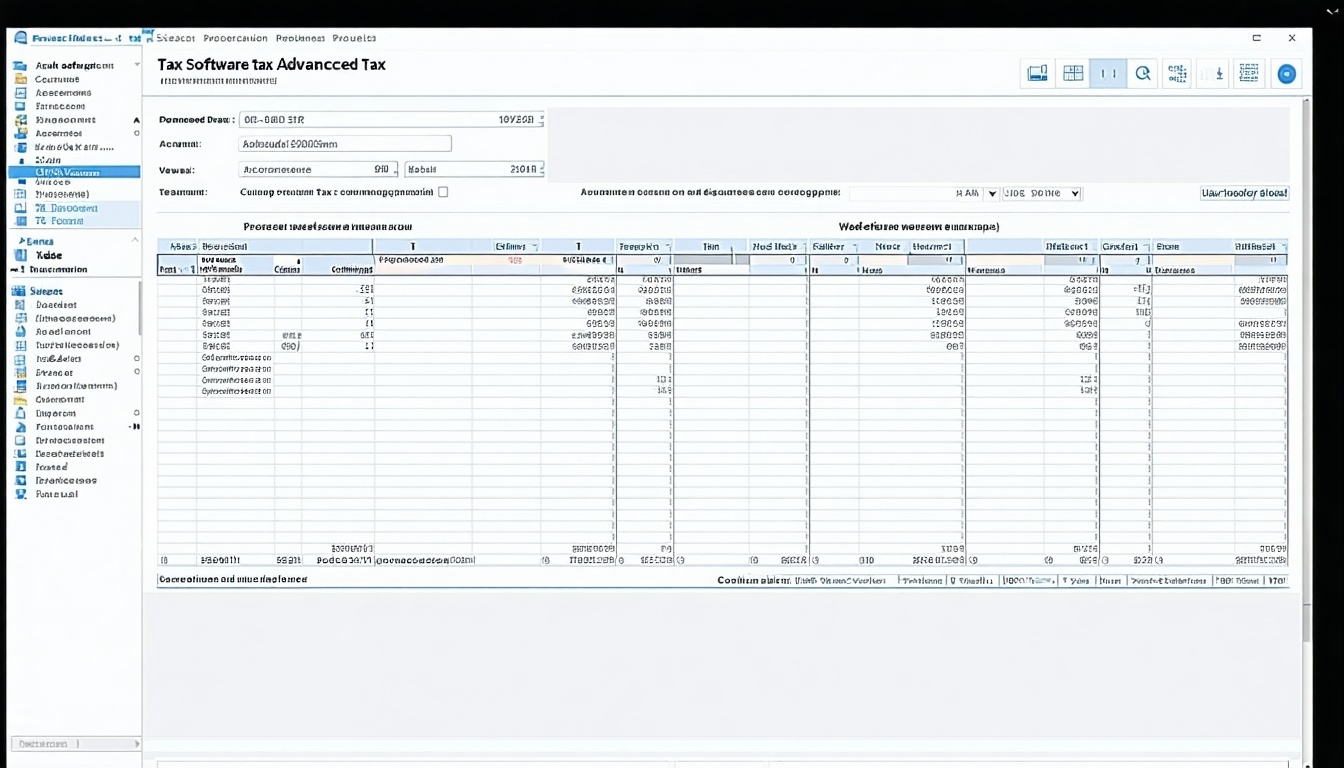Click inside the Account input field
The image size is (1344, 768).
pyautogui.click(x=345, y=143)
